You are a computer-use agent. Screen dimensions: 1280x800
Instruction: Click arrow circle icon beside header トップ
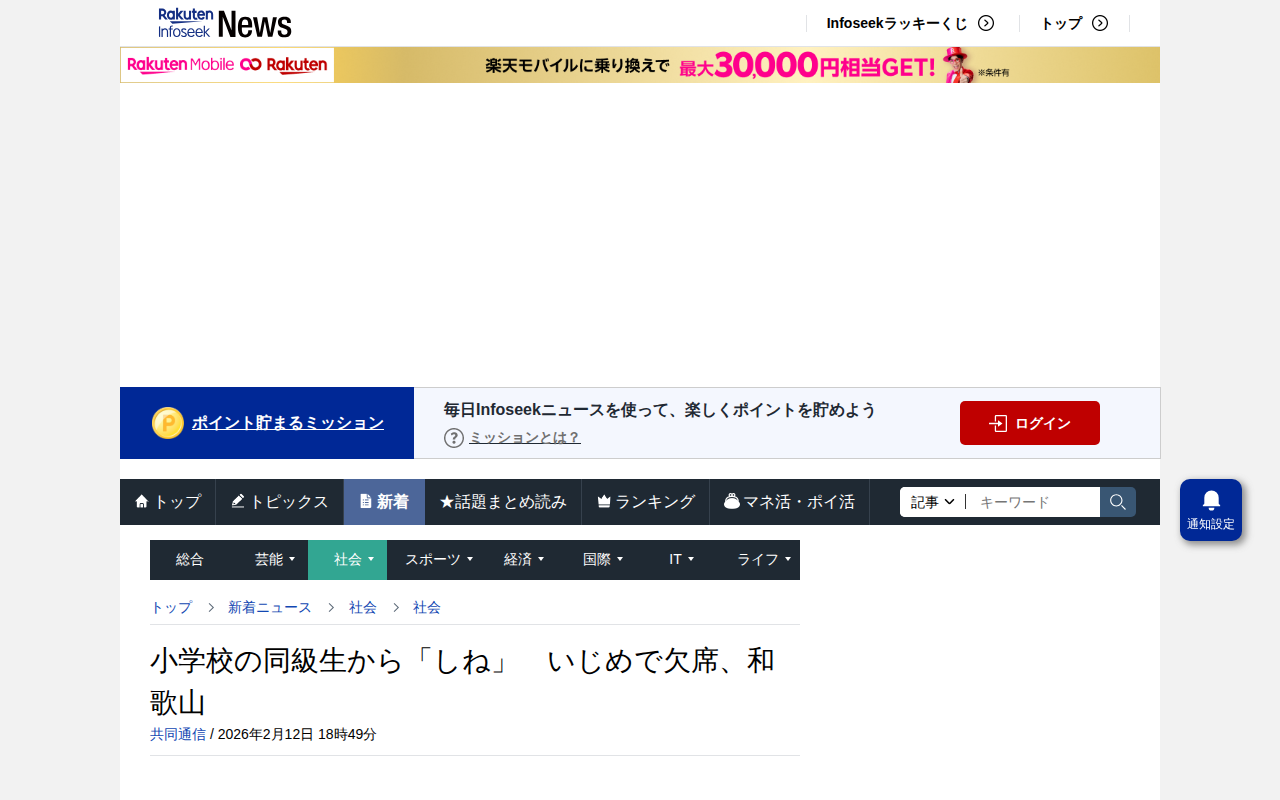click(x=1100, y=23)
